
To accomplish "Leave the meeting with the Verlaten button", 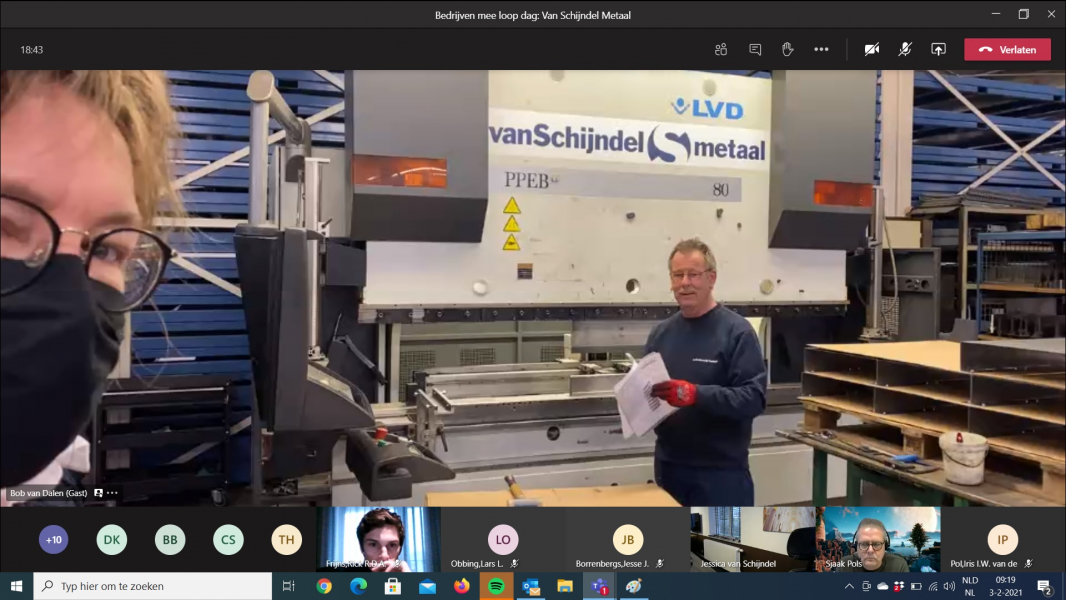I will 1008,50.
